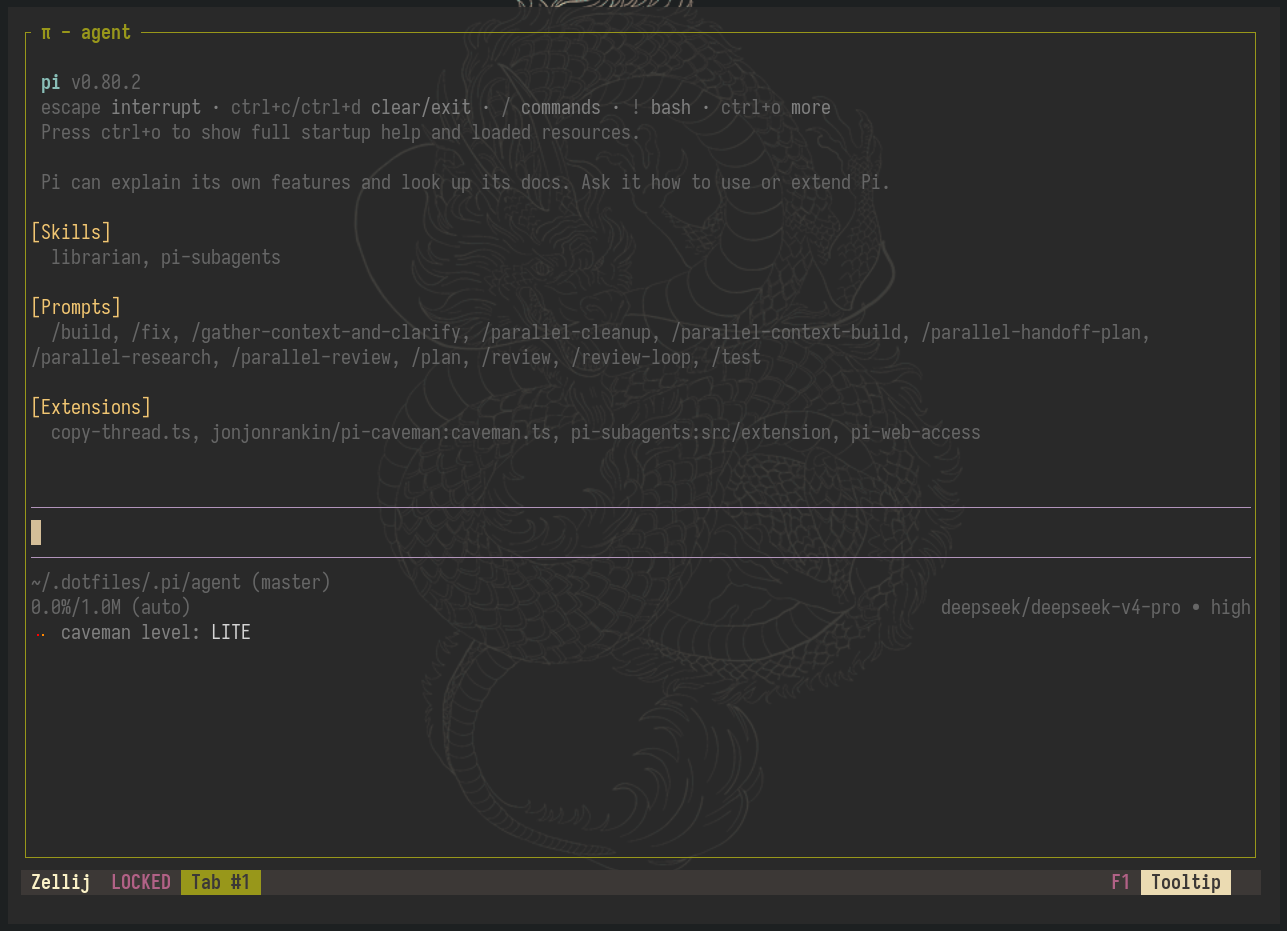
Task: Focus the pi prompt input line
Action: point(640,532)
